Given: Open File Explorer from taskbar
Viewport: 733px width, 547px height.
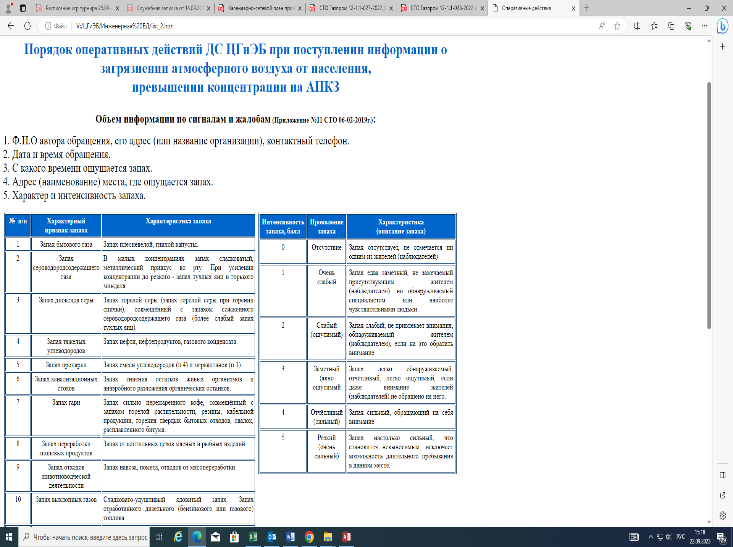Looking at the screenshot, I should pyautogui.click(x=328, y=537).
